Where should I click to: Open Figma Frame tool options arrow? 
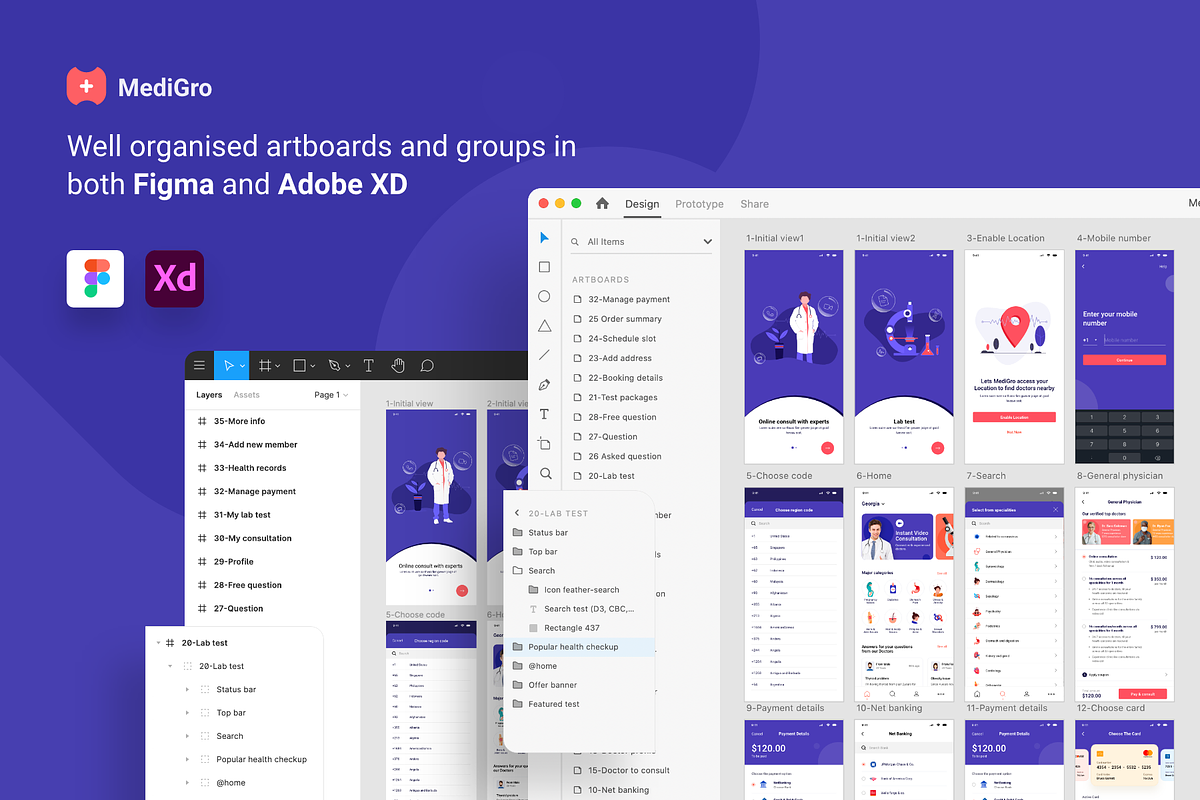pos(278,367)
